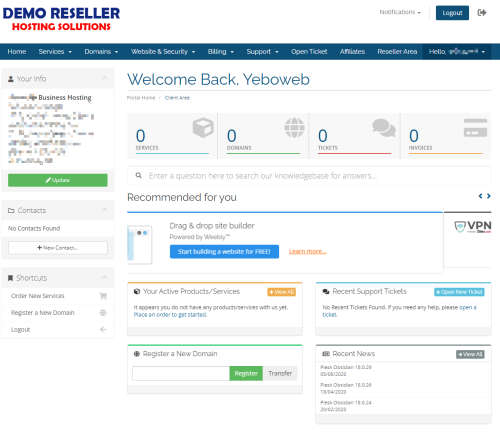Click the Demo Reseller Hosting Solutions logo
Viewport: 500px width, 440px height.
[61, 19]
